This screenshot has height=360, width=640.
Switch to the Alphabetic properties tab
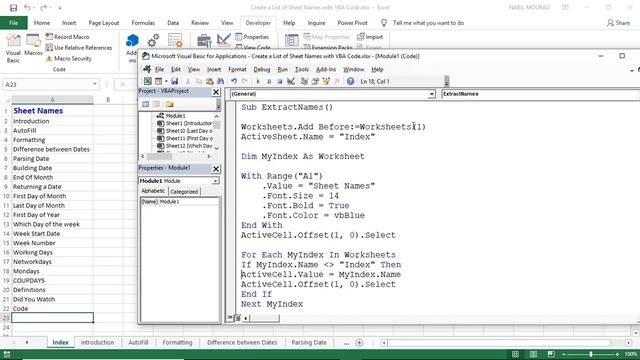click(x=153, y=191)
